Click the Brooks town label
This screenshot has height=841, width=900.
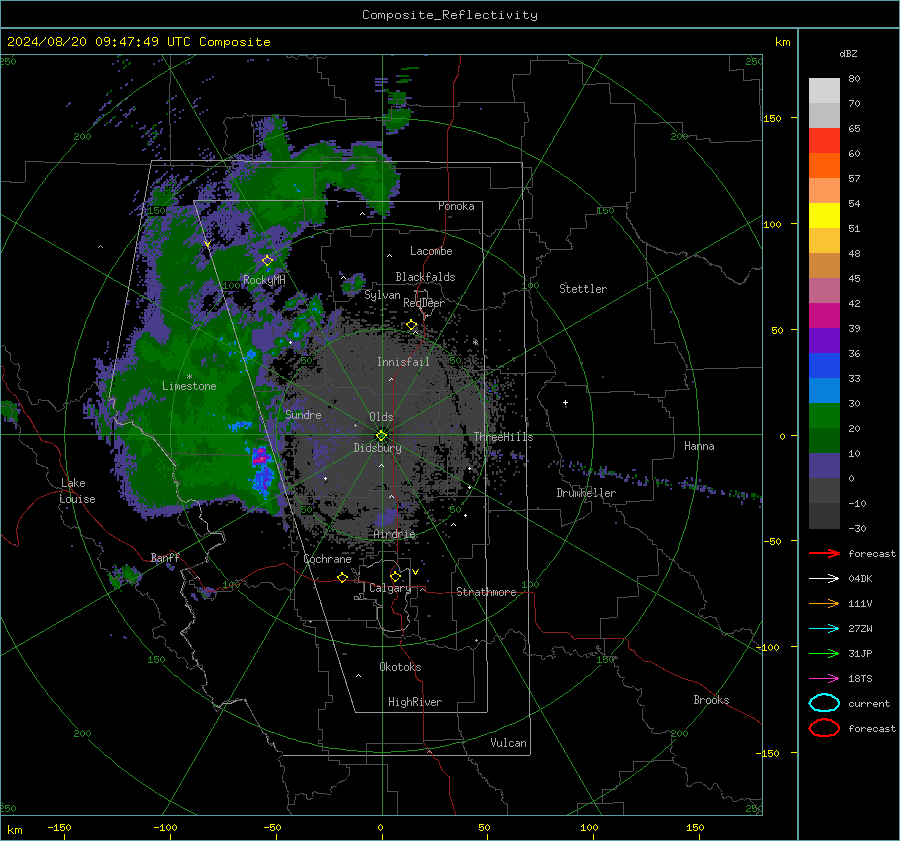pos(711,700)
